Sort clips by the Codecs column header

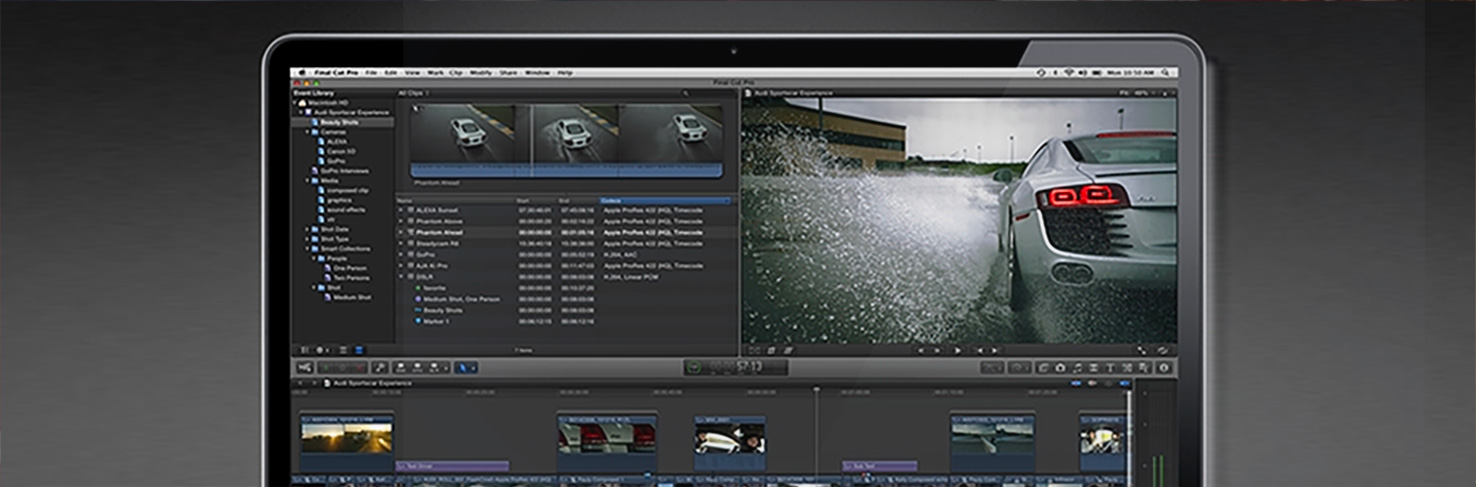coord(665,201)
